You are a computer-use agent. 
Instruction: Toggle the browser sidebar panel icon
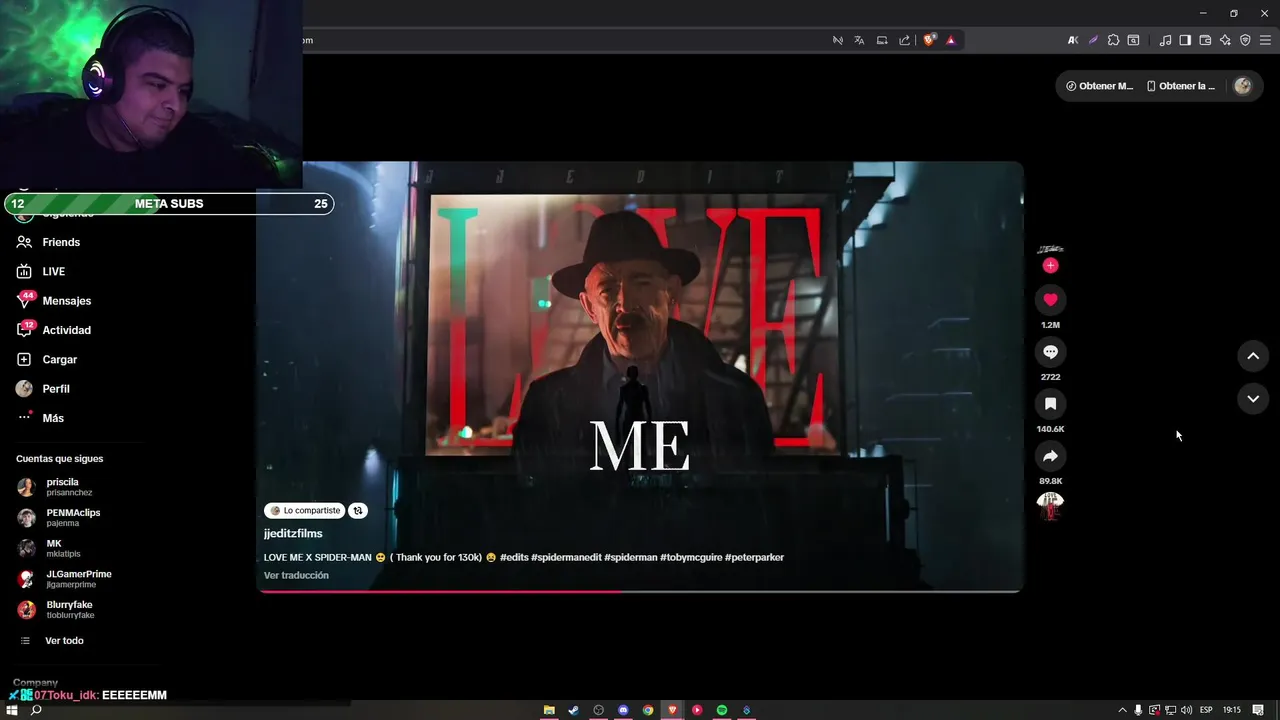(x=1185, y=40)
